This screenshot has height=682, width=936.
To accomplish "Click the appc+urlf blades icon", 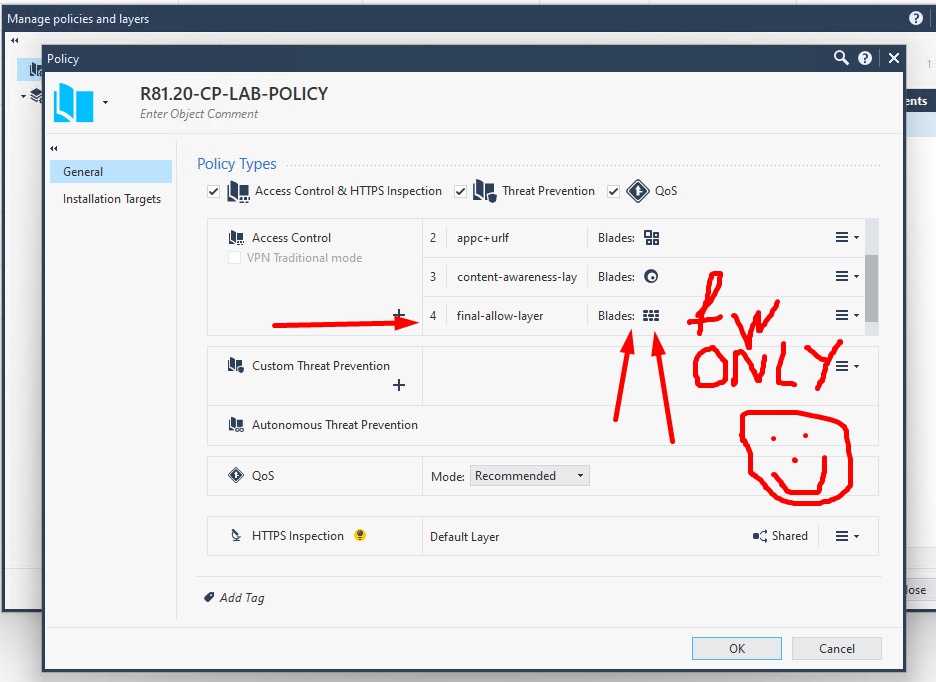I will pos(651,238).
